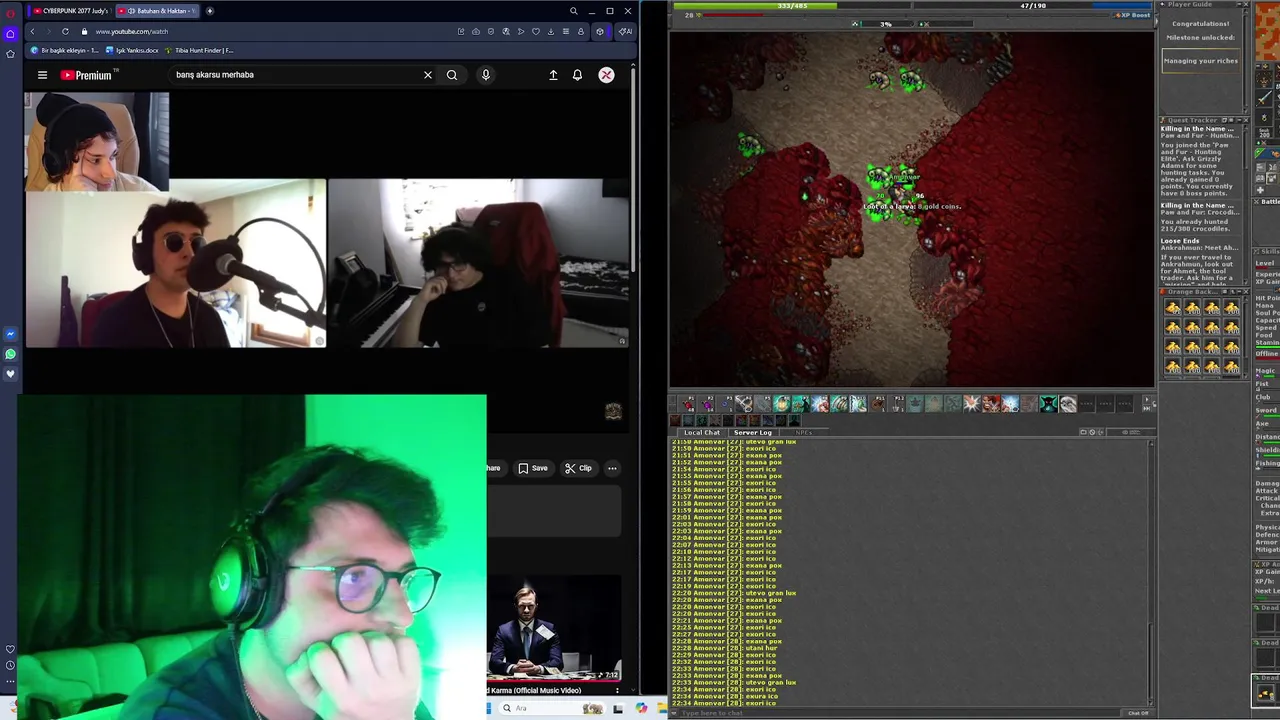Open options for the Karma recommended video
Image resolution: width=1280 pixels, height=720 pixels.
click(x=617, y=690)
